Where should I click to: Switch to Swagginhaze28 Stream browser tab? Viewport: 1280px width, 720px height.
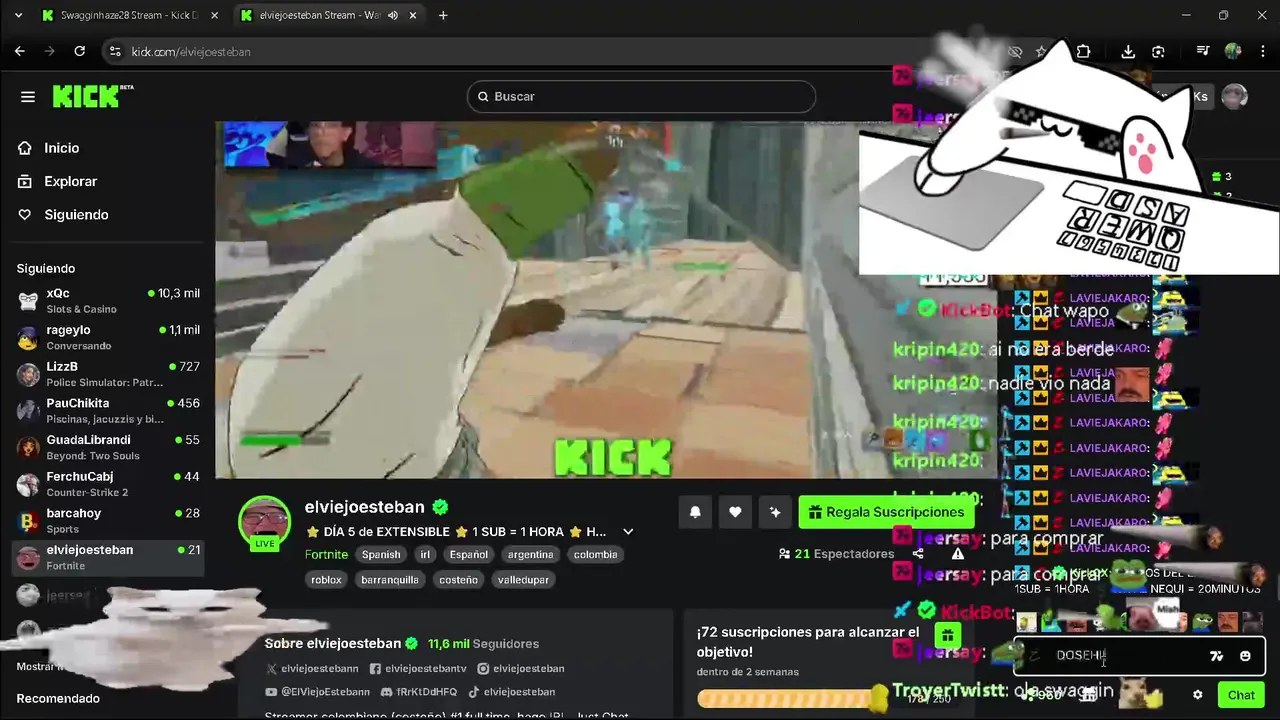pos(129,15)
